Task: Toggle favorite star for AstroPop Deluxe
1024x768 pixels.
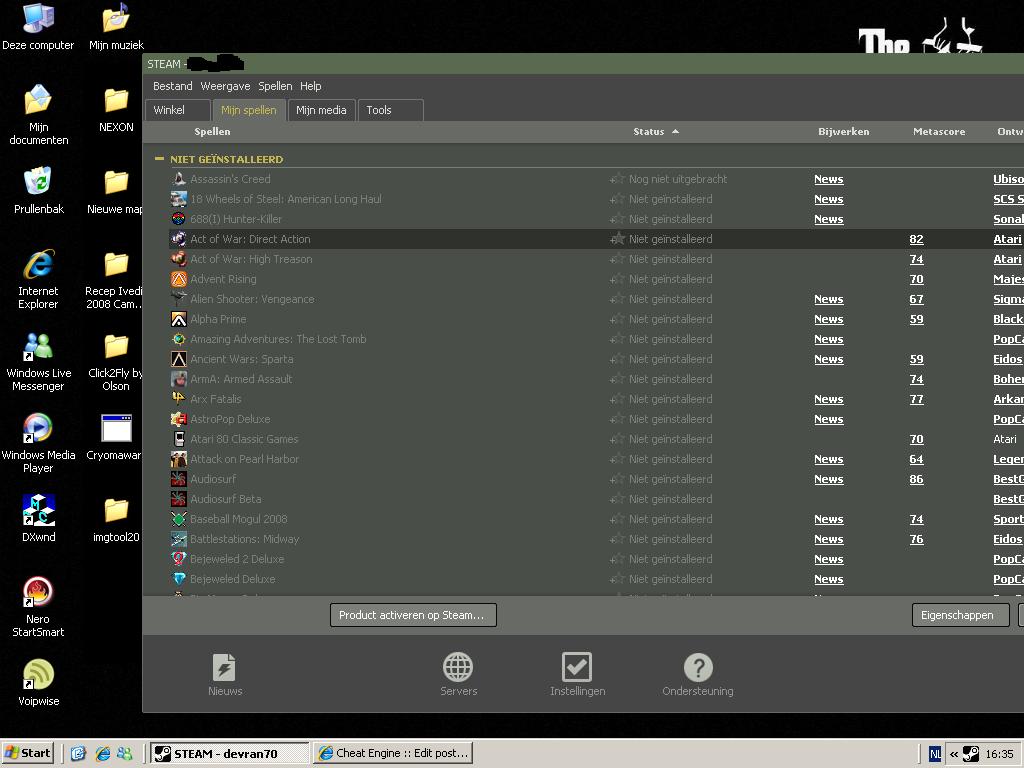Action: click(617, 419)
